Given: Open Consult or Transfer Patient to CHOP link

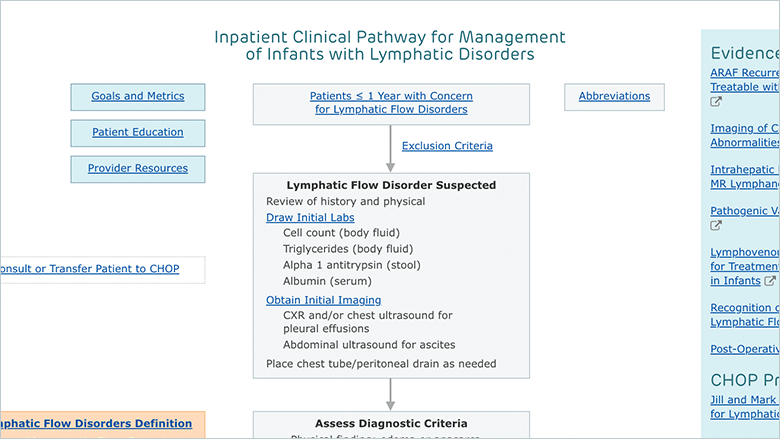Looking at the screenshot, I should pyautogui.click(x=90, y=268).
